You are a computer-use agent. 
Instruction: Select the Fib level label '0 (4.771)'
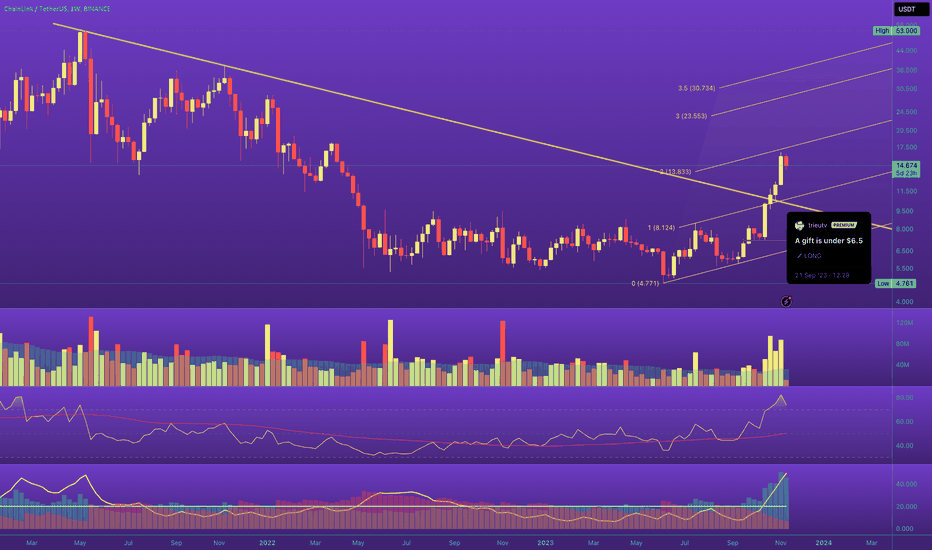646,284
